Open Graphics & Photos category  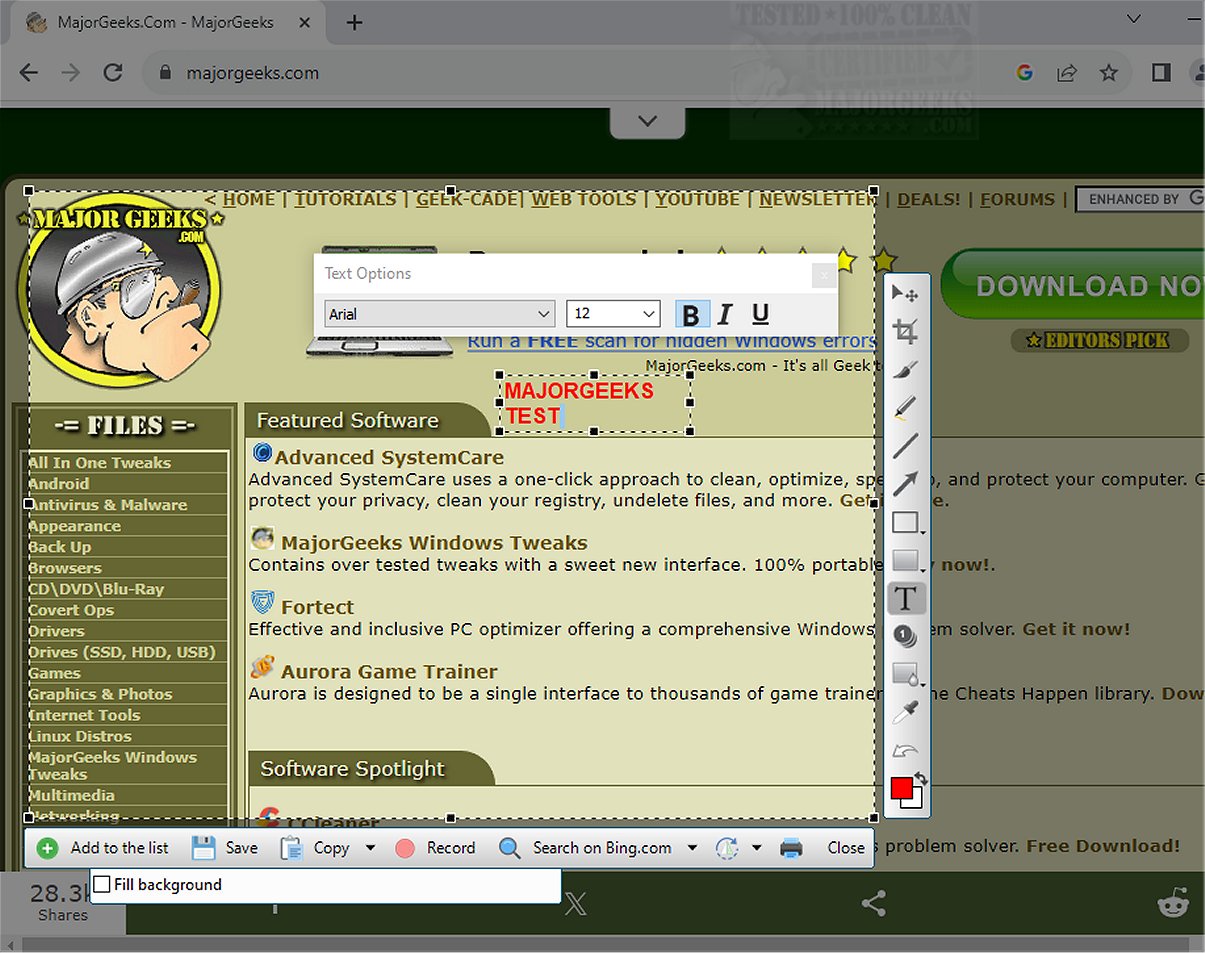click(100, 694)
